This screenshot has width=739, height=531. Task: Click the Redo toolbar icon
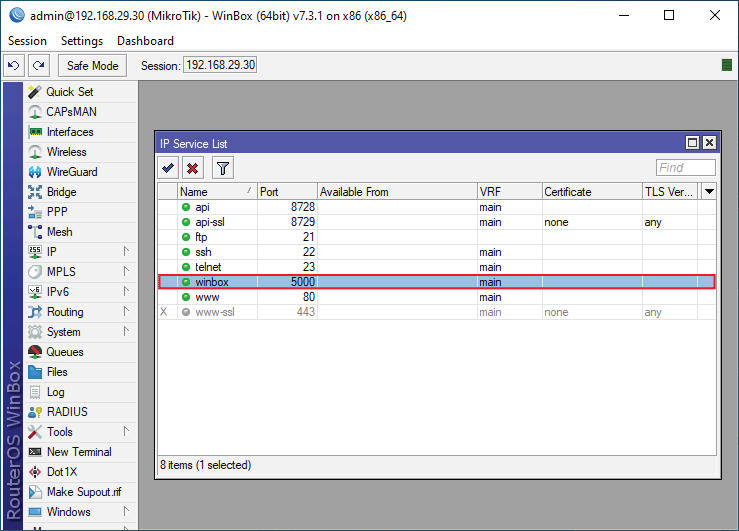click(39, 65)
